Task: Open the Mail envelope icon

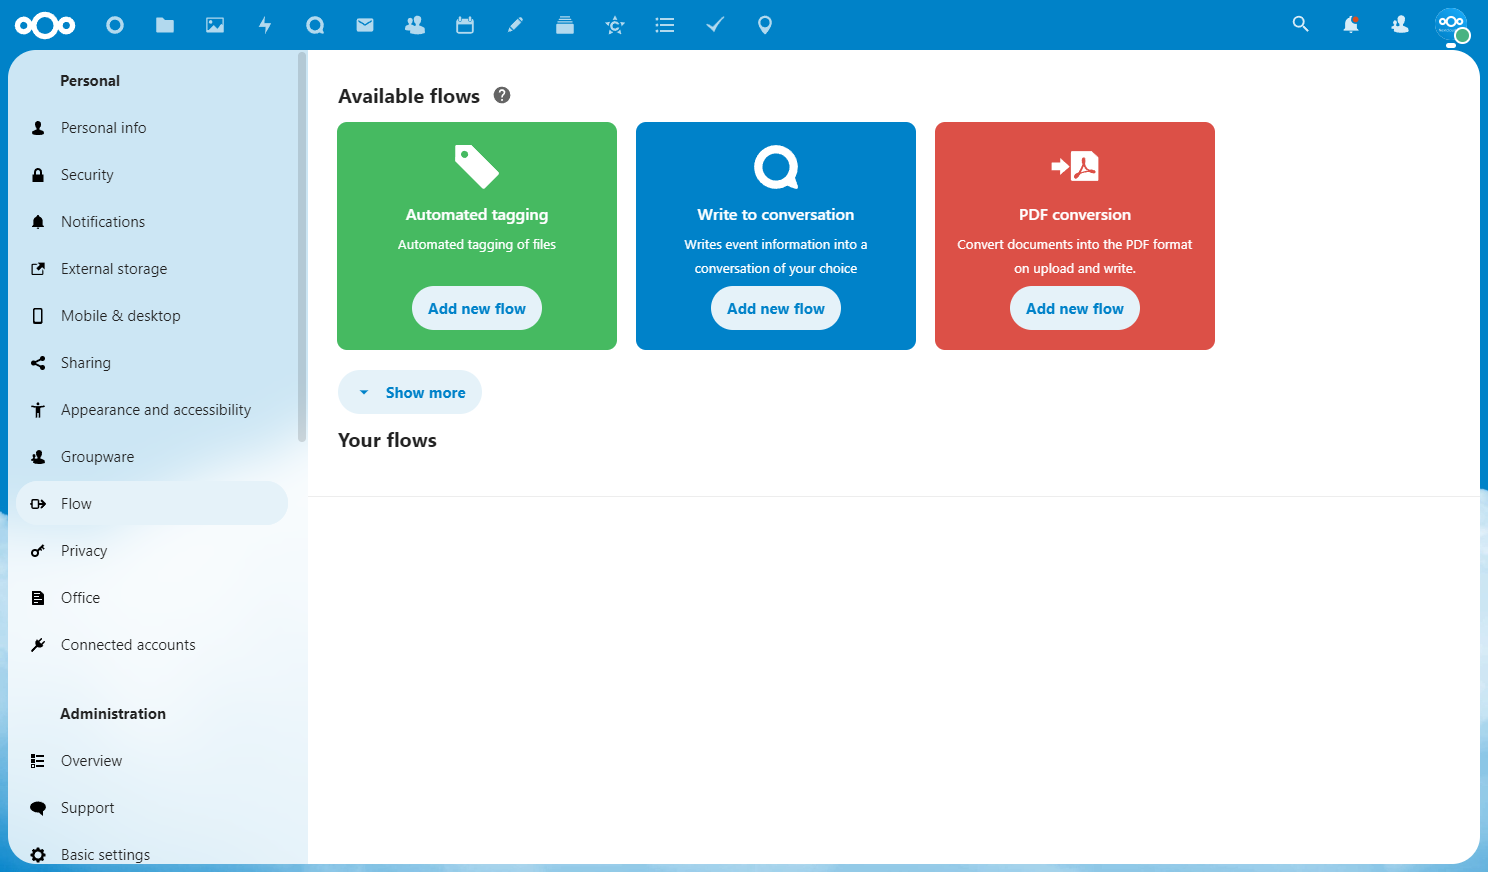Action: tap(365, 25)
